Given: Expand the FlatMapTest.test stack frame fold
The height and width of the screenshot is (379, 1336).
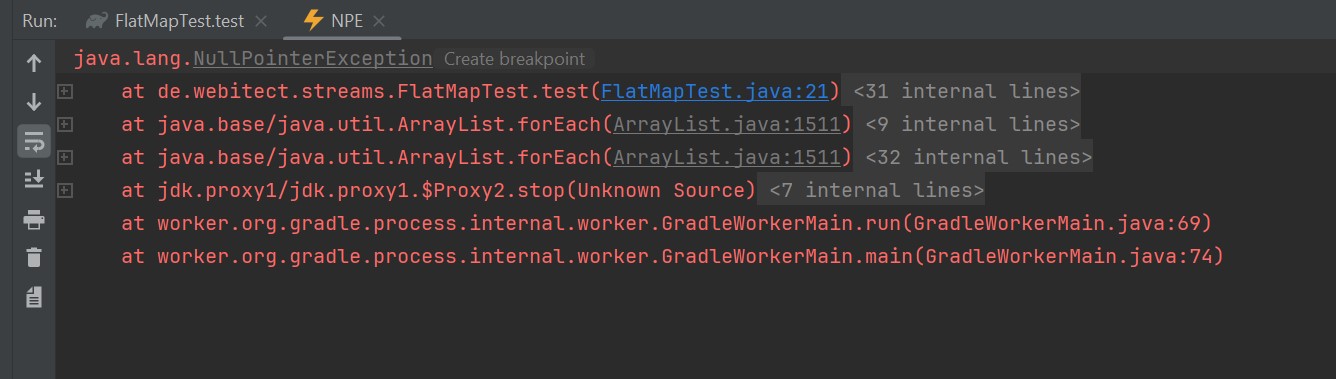Looking at the screenshot, I should point(65,91).
